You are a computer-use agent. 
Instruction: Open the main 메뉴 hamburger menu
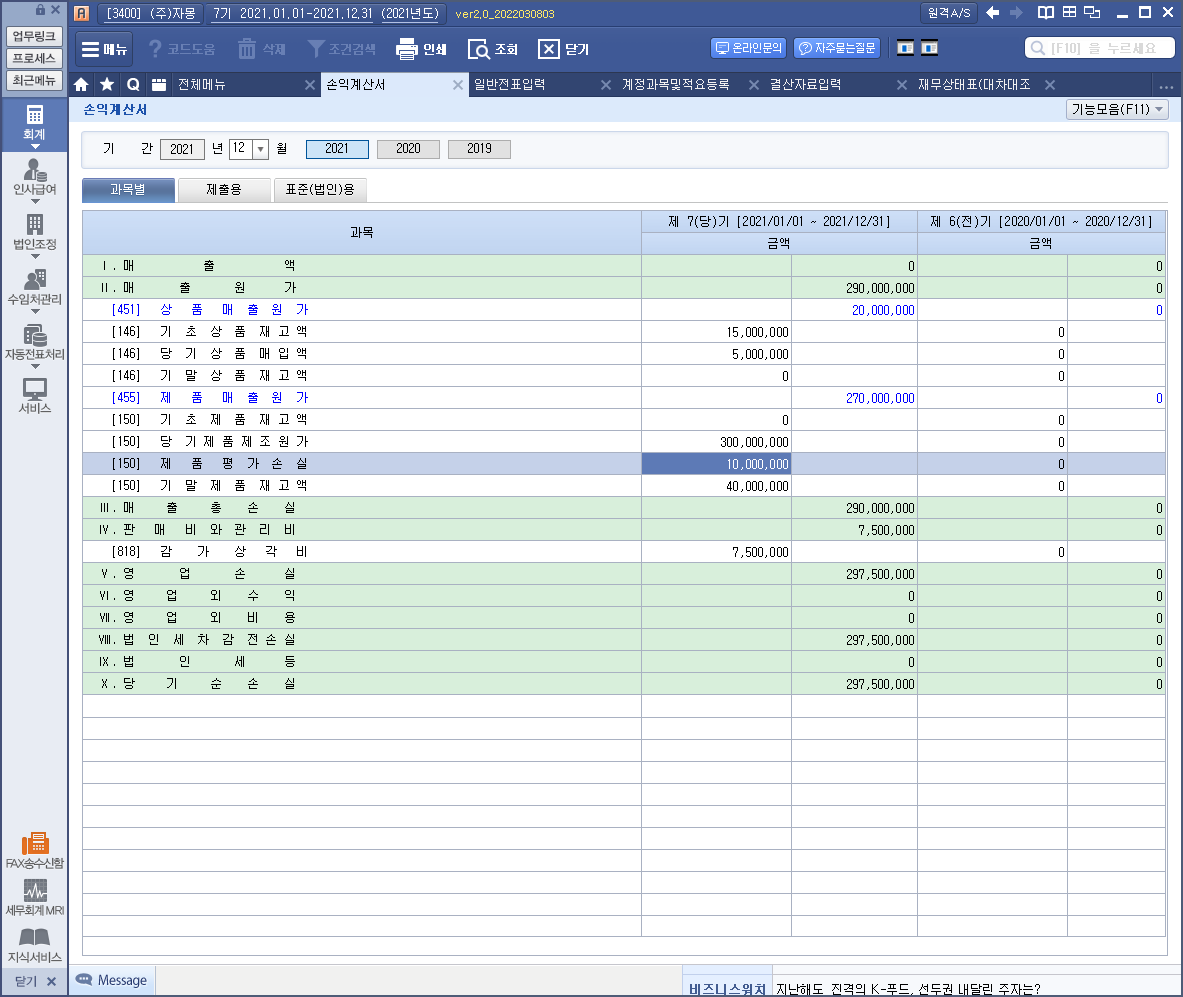pyautogui.click(x=103, y=49)
